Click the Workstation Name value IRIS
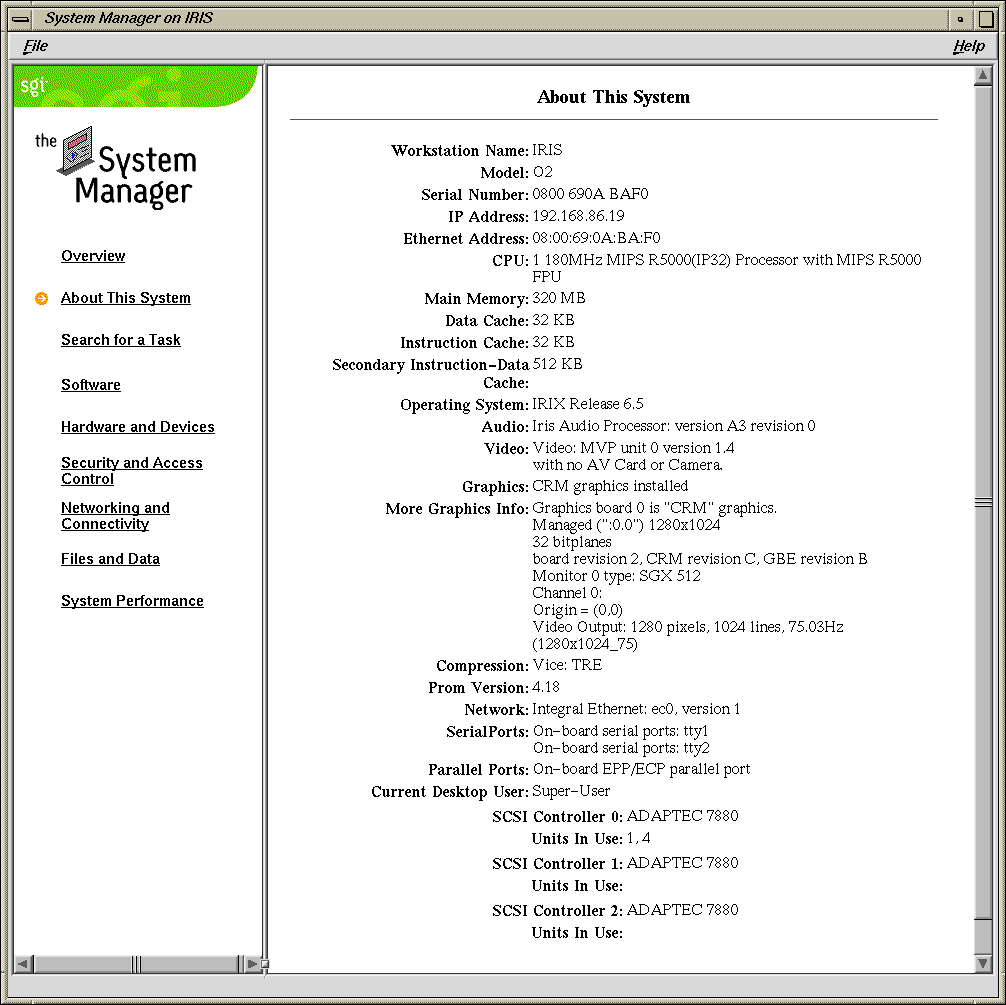 click(x=547, y=150)
